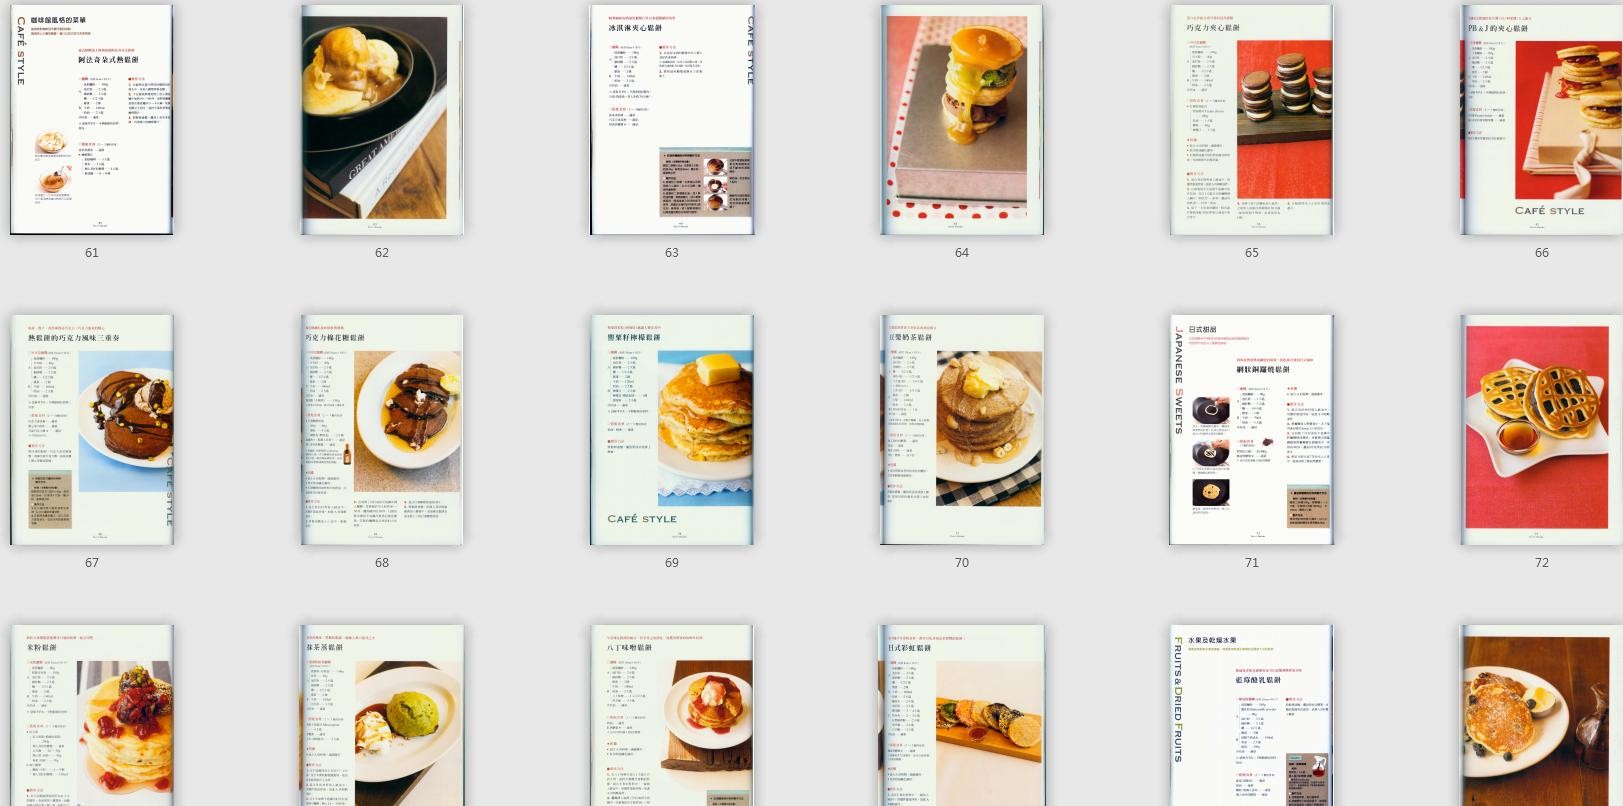1623x806 pixels.
Task: Select page 62 pancake in dark bowl photo
Action: tap(381, 120)
